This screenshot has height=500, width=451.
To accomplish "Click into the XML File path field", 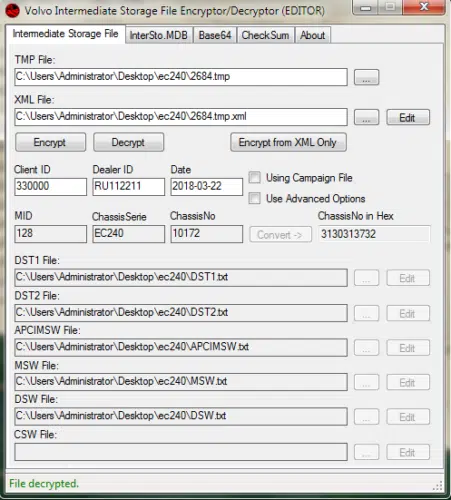I will (x=181, y=117).
